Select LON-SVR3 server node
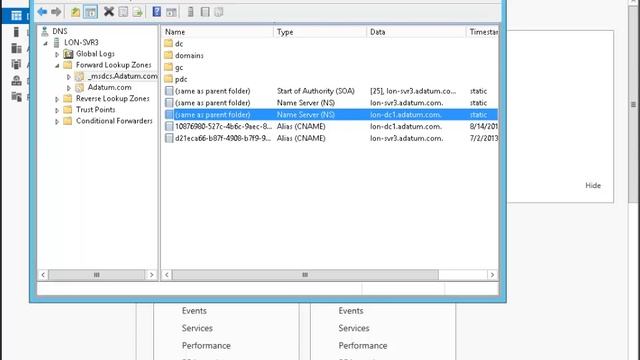 pos(81,42)
